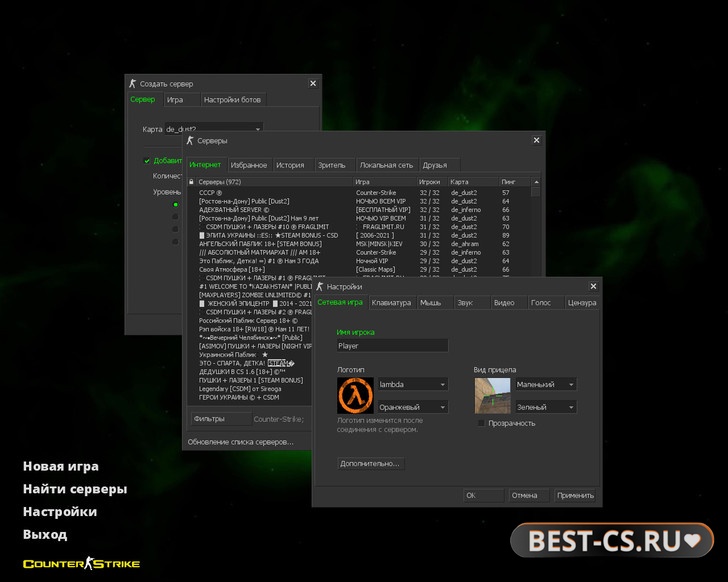This screenshot has height=582, width=728.
Task: Sort by Карта column header
Action: tap(473, 182)
